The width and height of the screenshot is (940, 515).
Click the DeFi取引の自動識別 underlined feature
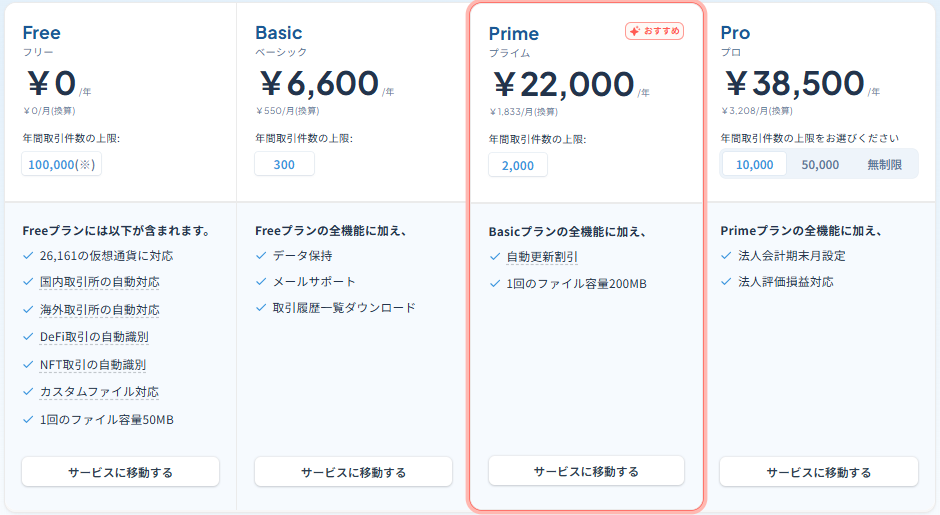pyautogui.click(x=94, y=337)
